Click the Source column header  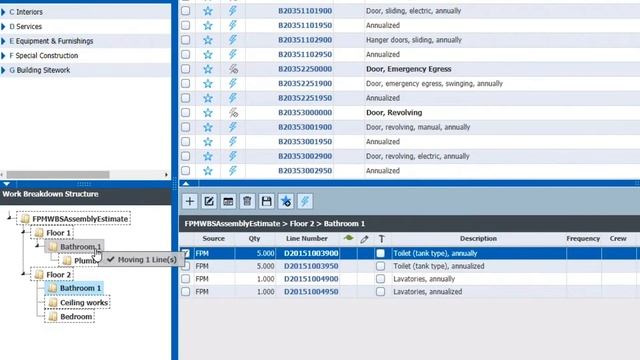[213, 238]
